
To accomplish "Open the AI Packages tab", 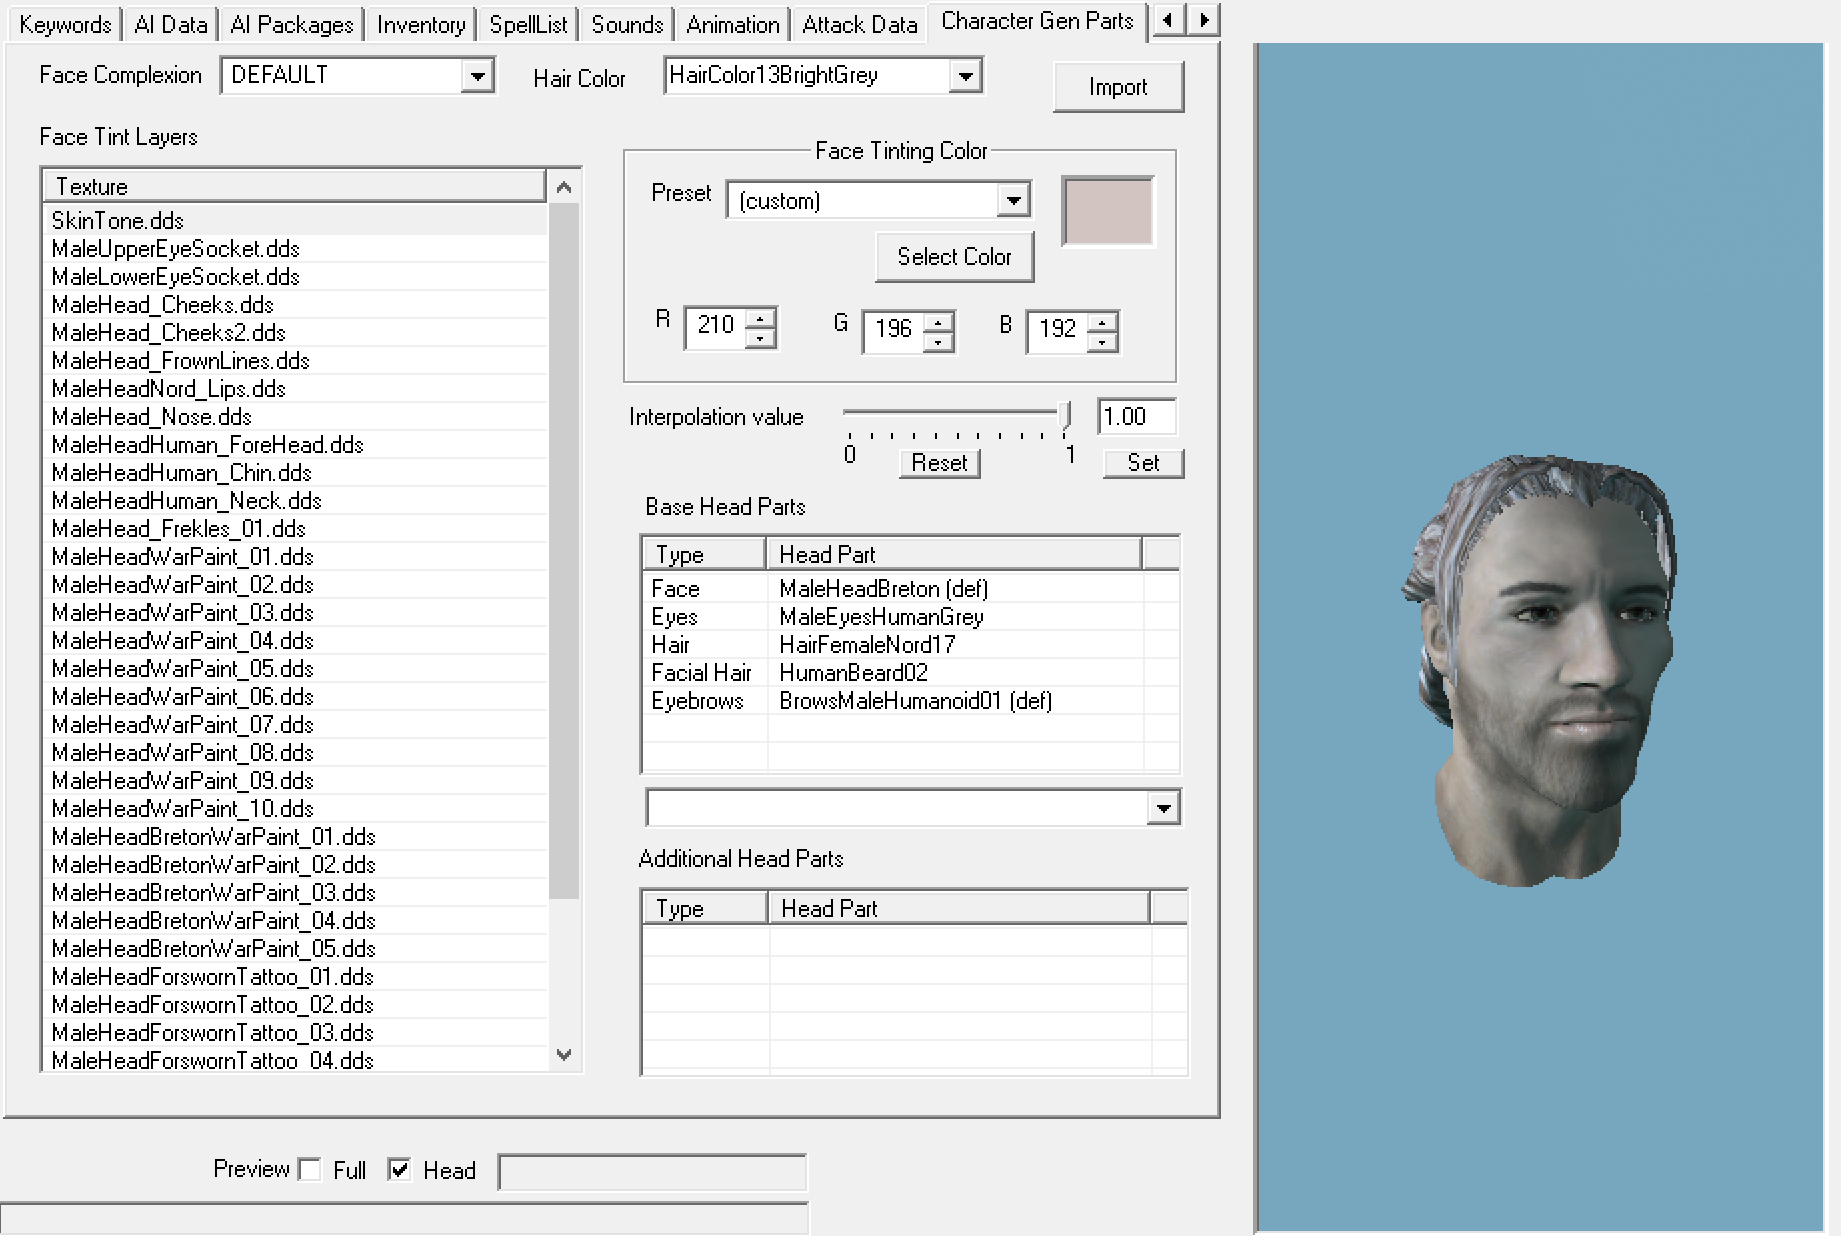I will [292, 24].
